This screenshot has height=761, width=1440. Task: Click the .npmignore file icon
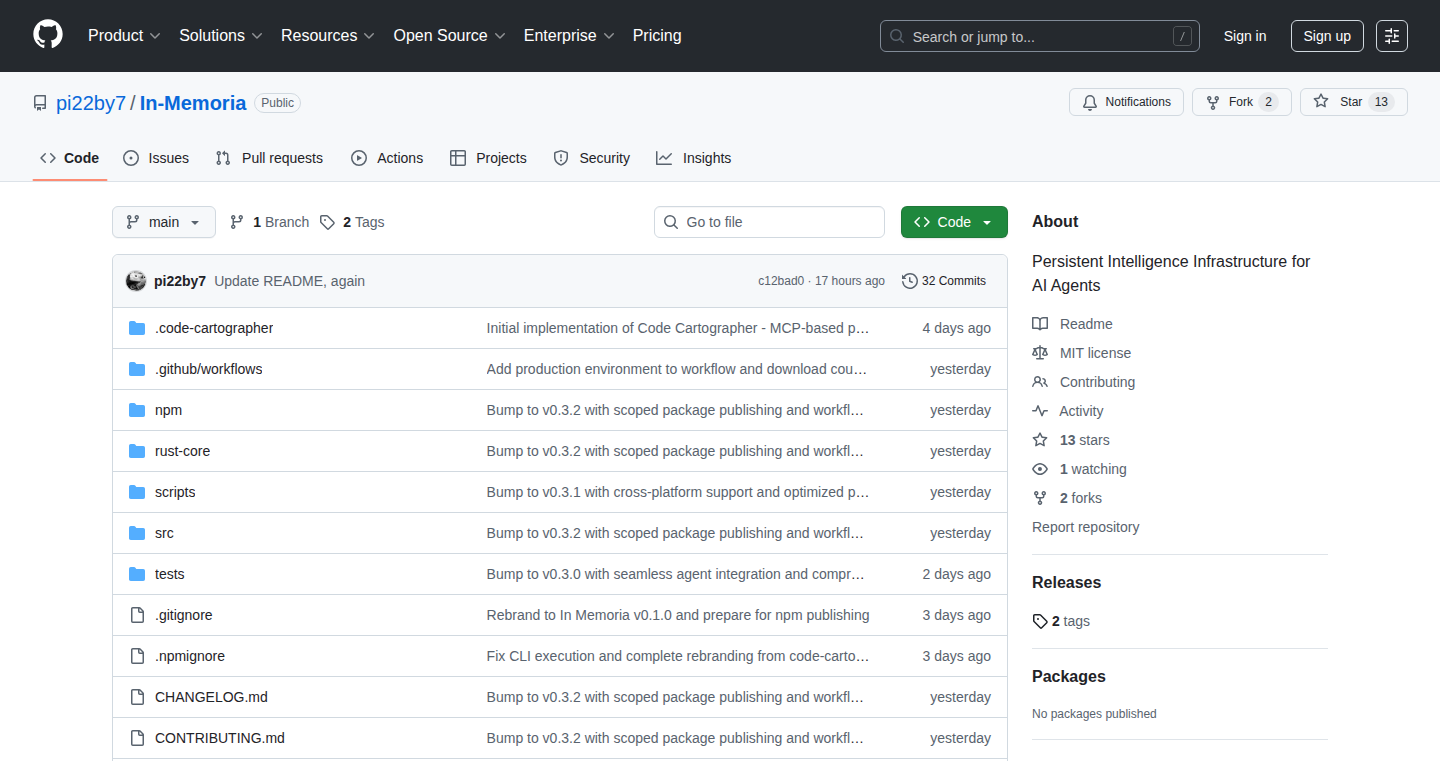(137, 656)
